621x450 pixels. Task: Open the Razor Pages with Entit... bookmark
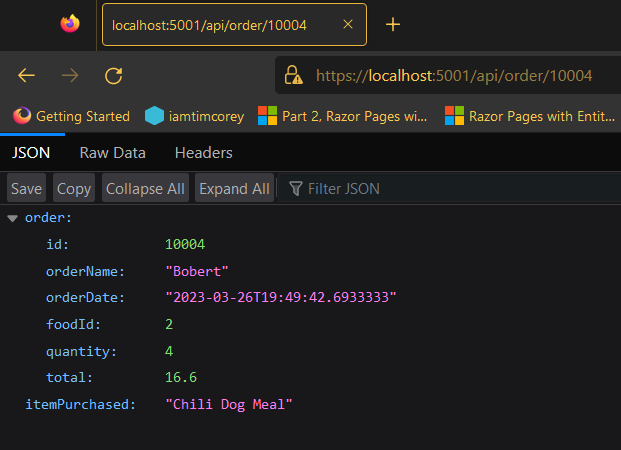(530, 116)
